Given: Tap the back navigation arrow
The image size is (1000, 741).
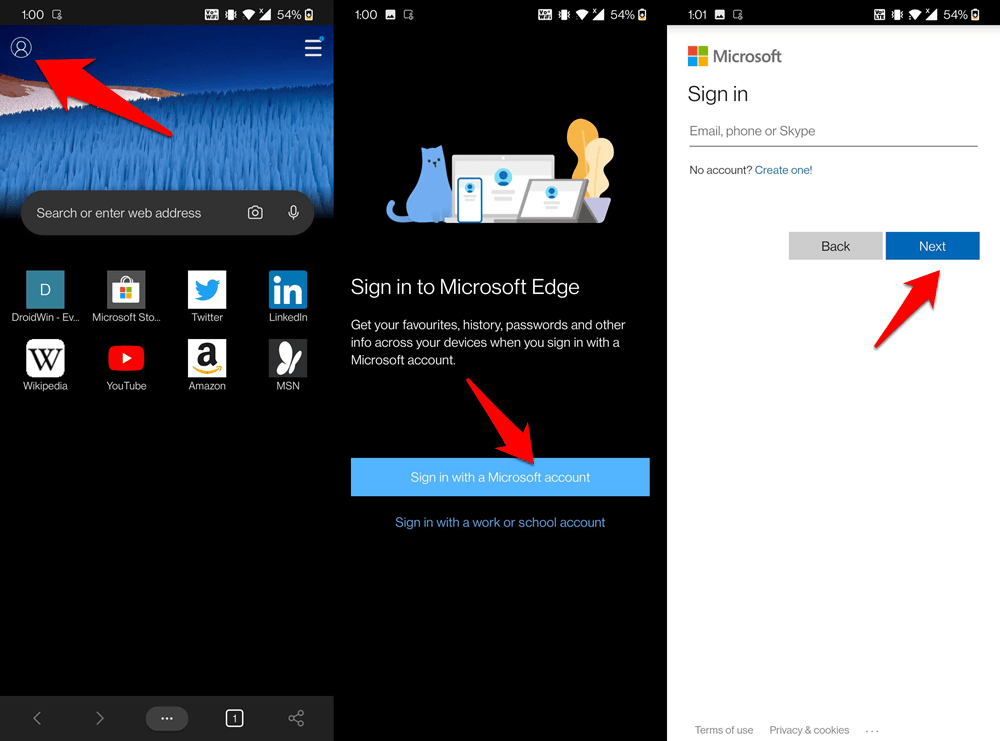Looking at the screenshot, I should tap(37, 718).
